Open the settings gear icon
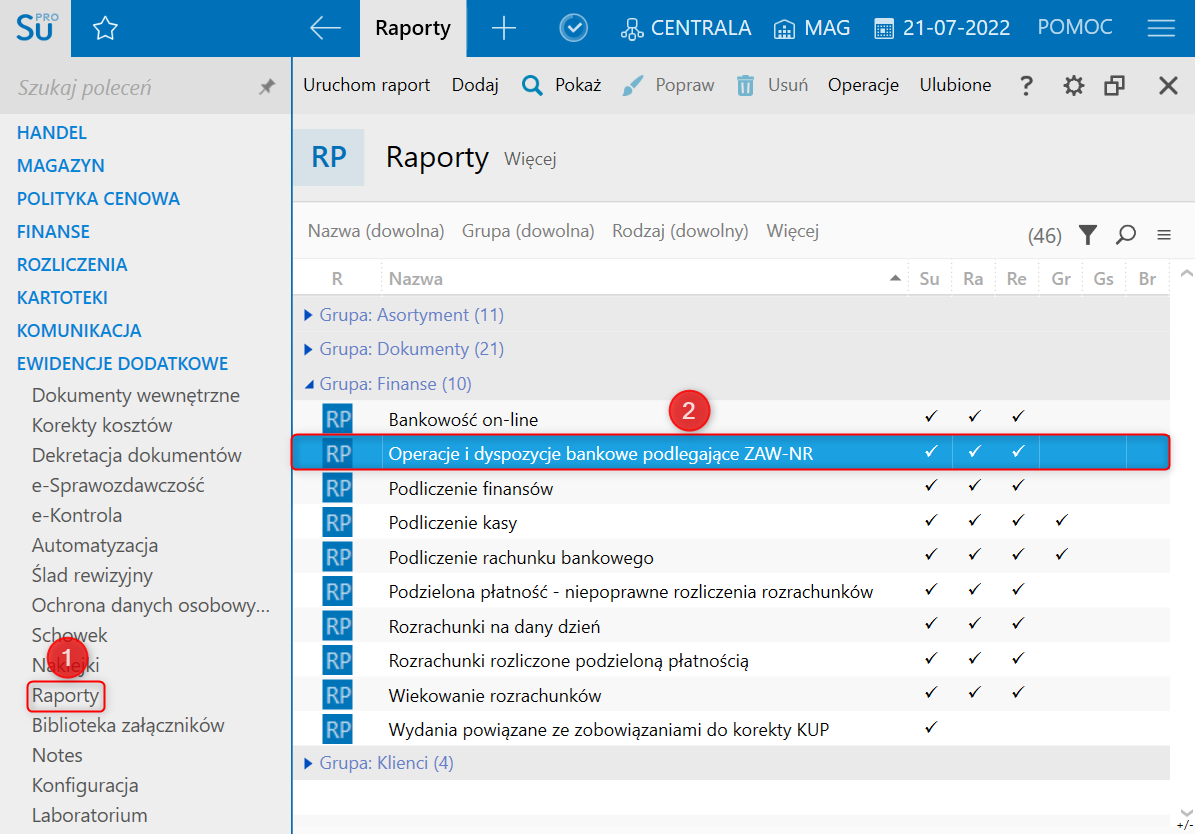Screen dimensions: 1195x834 (1073, 86)
